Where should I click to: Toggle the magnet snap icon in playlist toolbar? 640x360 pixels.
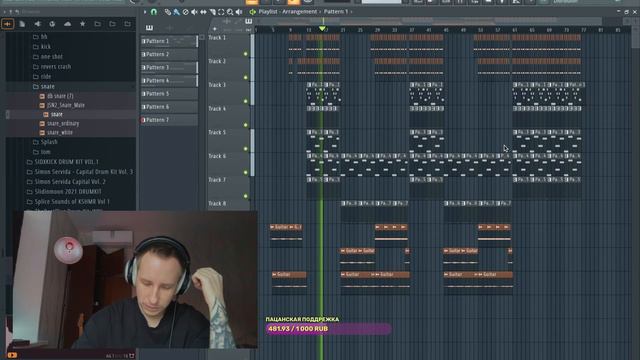point(154,12)
